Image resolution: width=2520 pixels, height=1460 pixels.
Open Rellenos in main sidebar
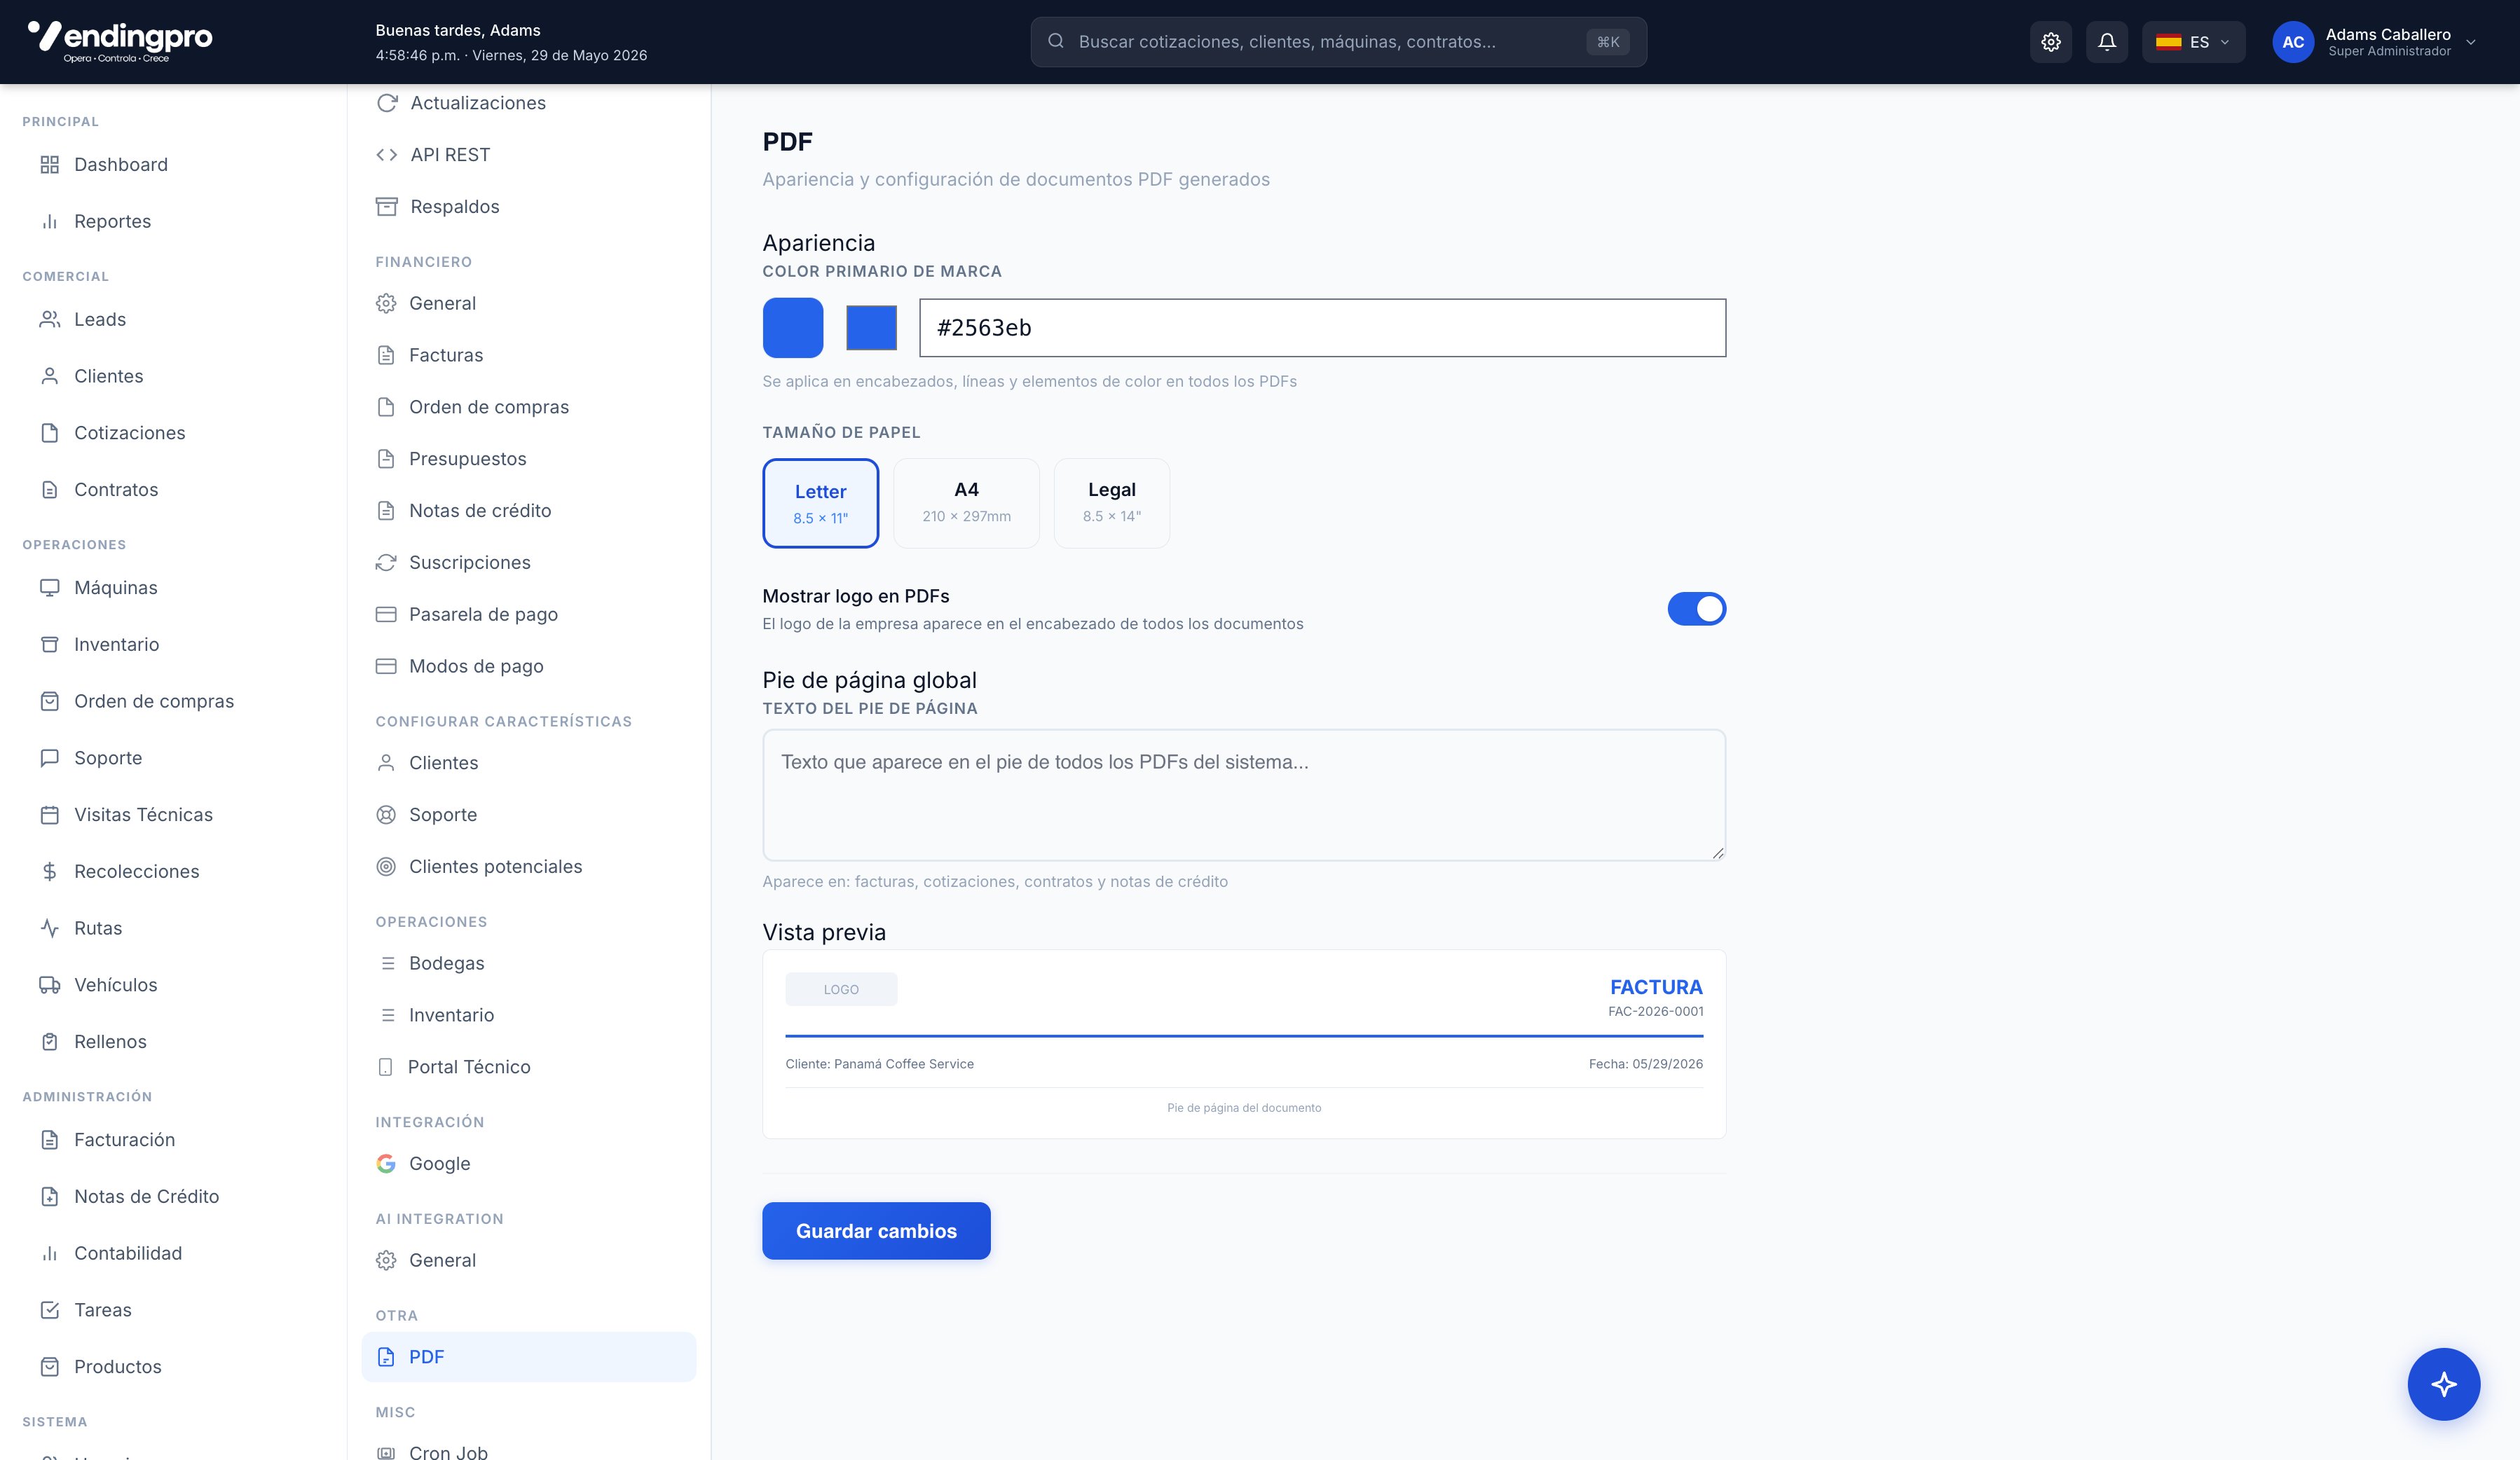coord(110,1042)
